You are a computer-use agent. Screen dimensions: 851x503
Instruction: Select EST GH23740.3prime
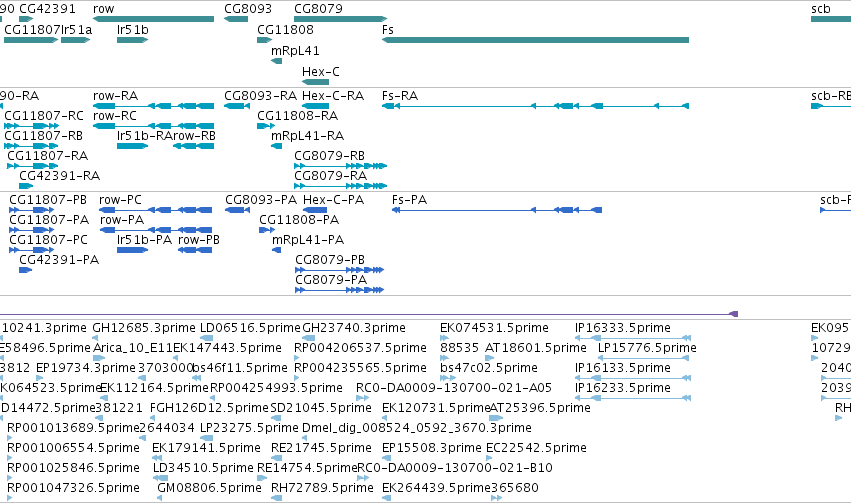coord(353,328)
